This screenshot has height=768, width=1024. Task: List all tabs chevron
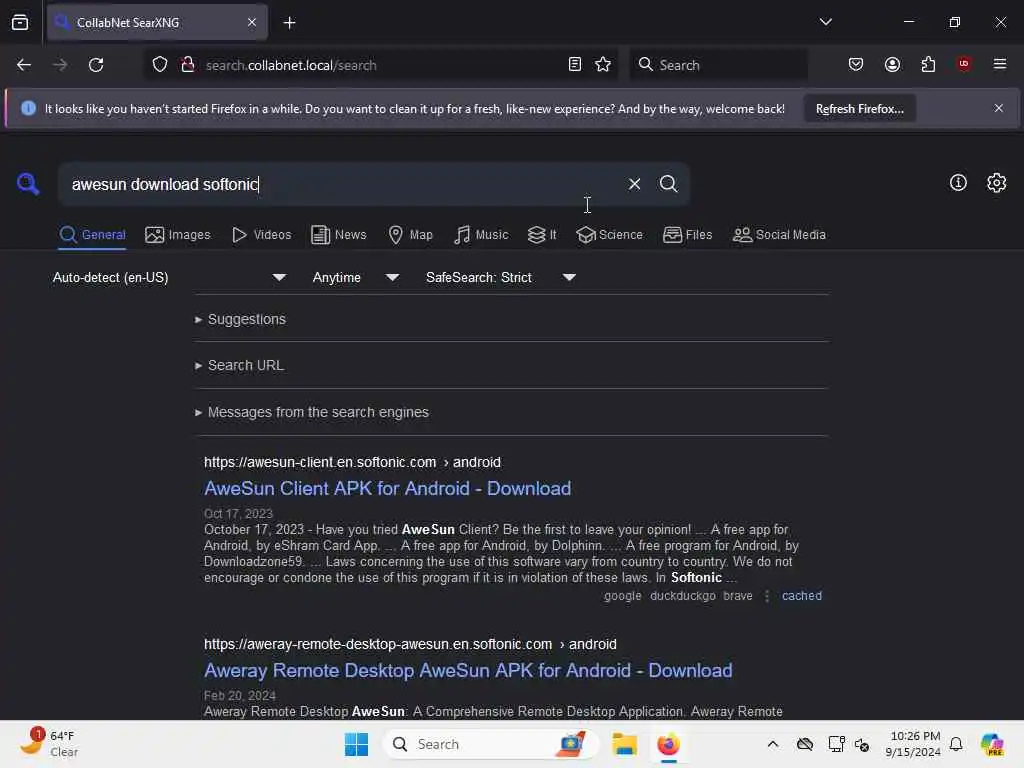tap(825, 22)
